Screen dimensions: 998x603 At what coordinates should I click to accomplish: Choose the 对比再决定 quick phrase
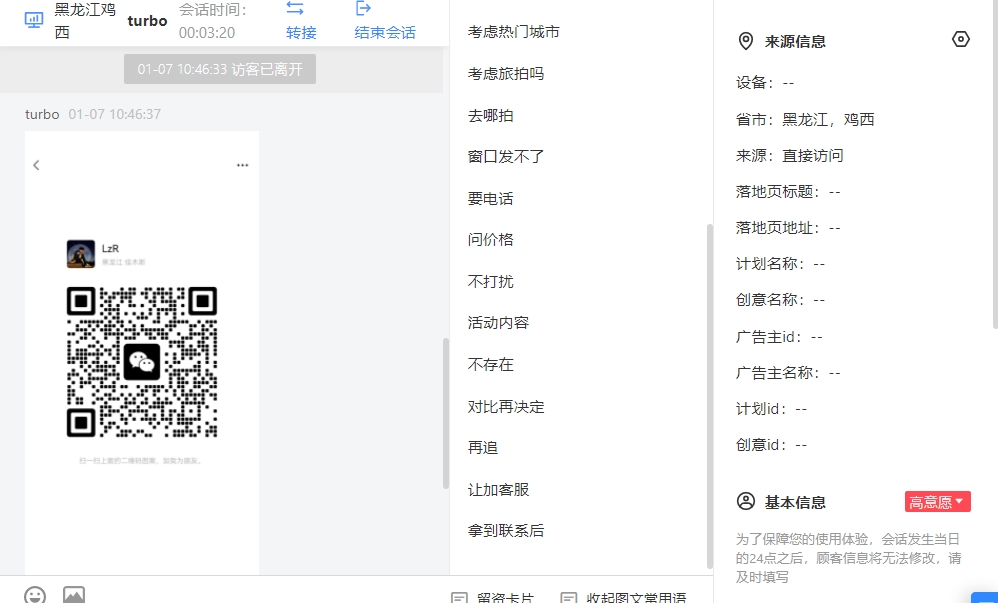coord(506,407)
